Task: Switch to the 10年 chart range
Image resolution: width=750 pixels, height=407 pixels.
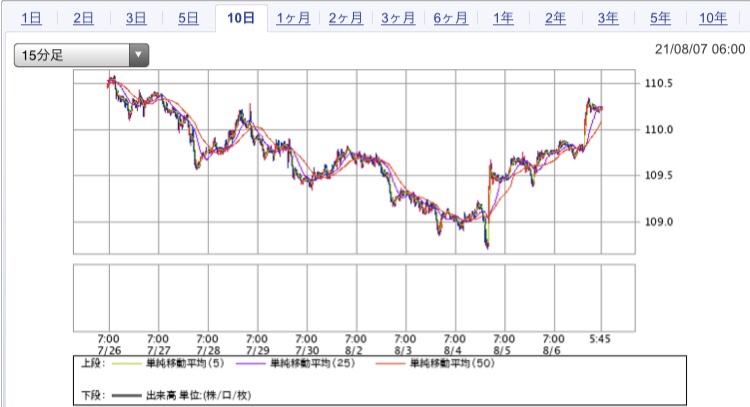Action: click(713, 19)
